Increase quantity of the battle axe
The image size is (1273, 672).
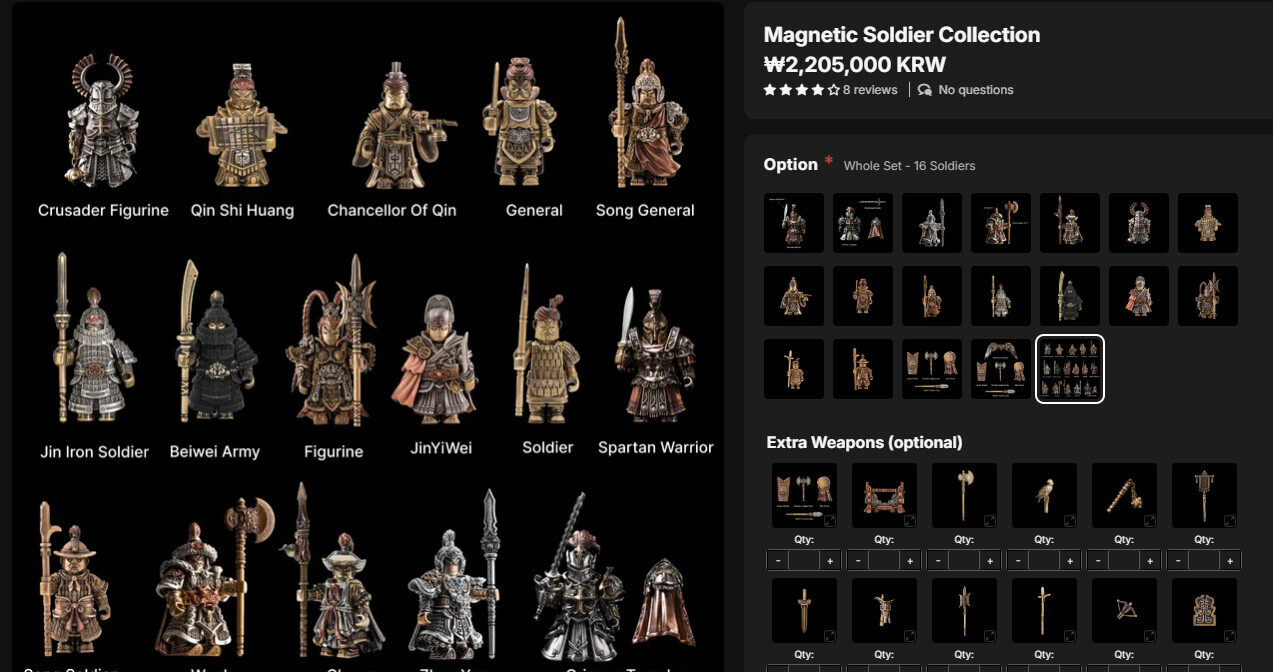989,561
